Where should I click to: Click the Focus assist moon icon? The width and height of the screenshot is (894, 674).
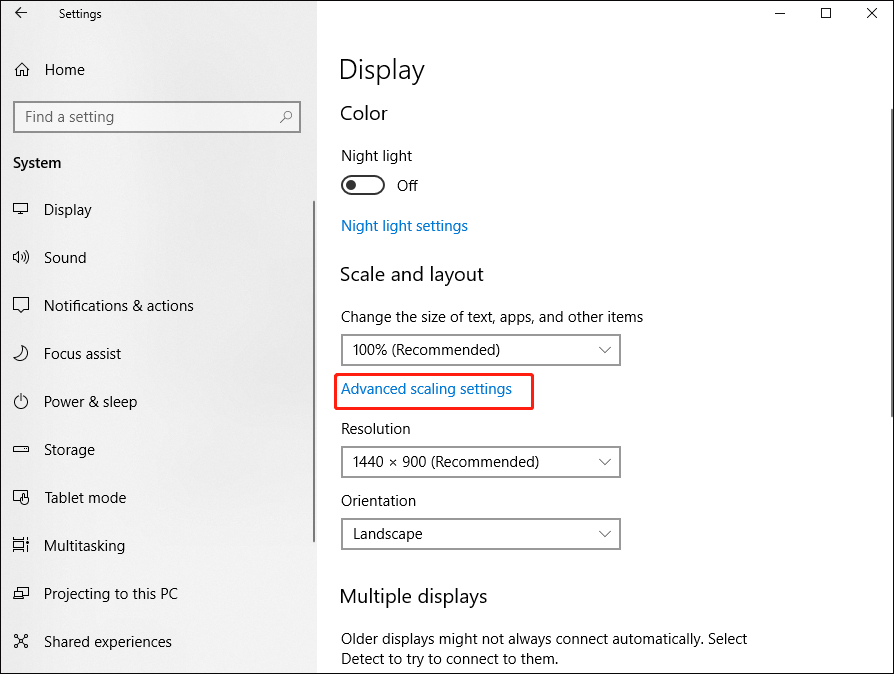pos(21,354)
